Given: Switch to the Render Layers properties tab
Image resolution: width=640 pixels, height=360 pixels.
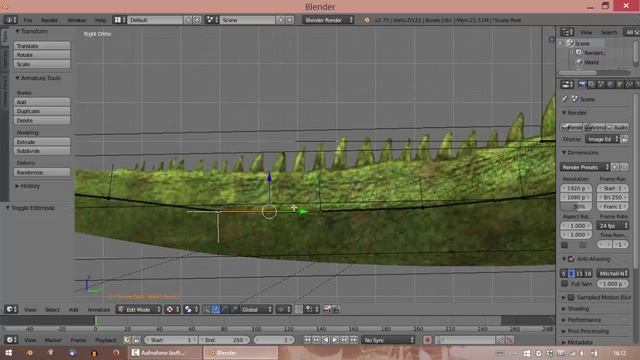Looking at the screenshot, I should 591,84.
